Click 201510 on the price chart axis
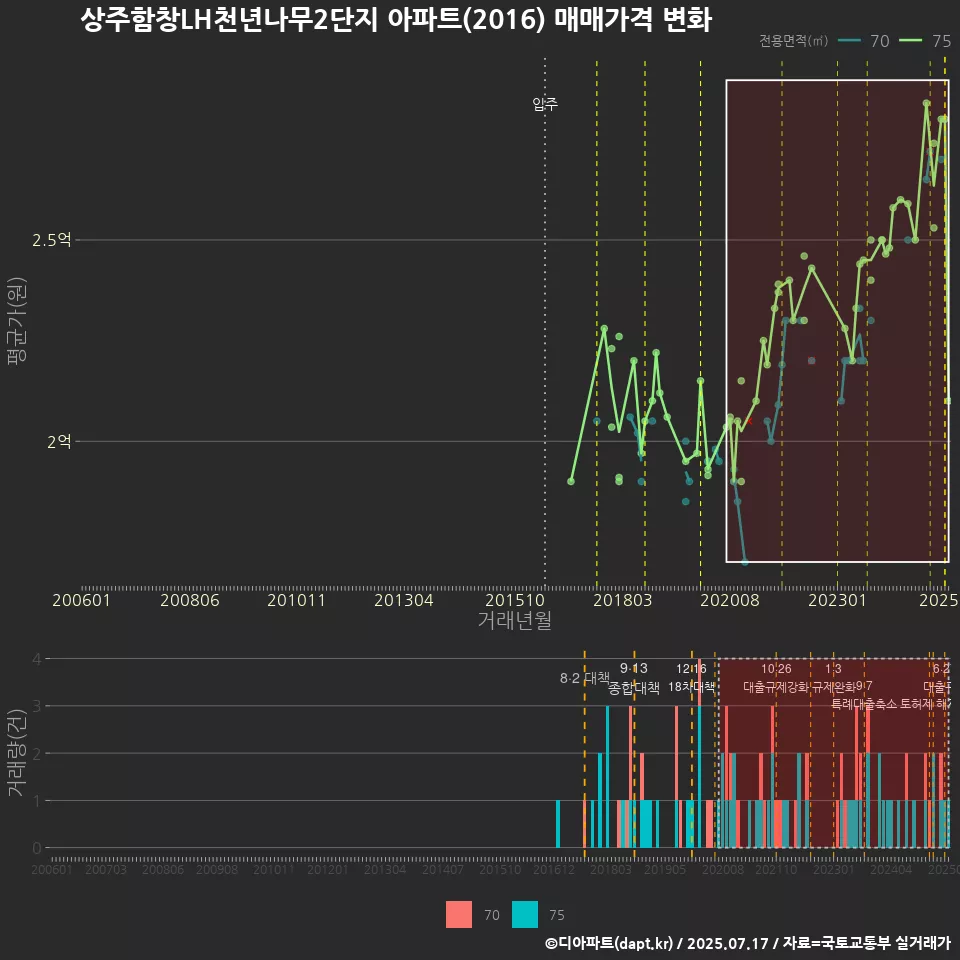This screenshot has height=960, width=960. tap(515, 601)
